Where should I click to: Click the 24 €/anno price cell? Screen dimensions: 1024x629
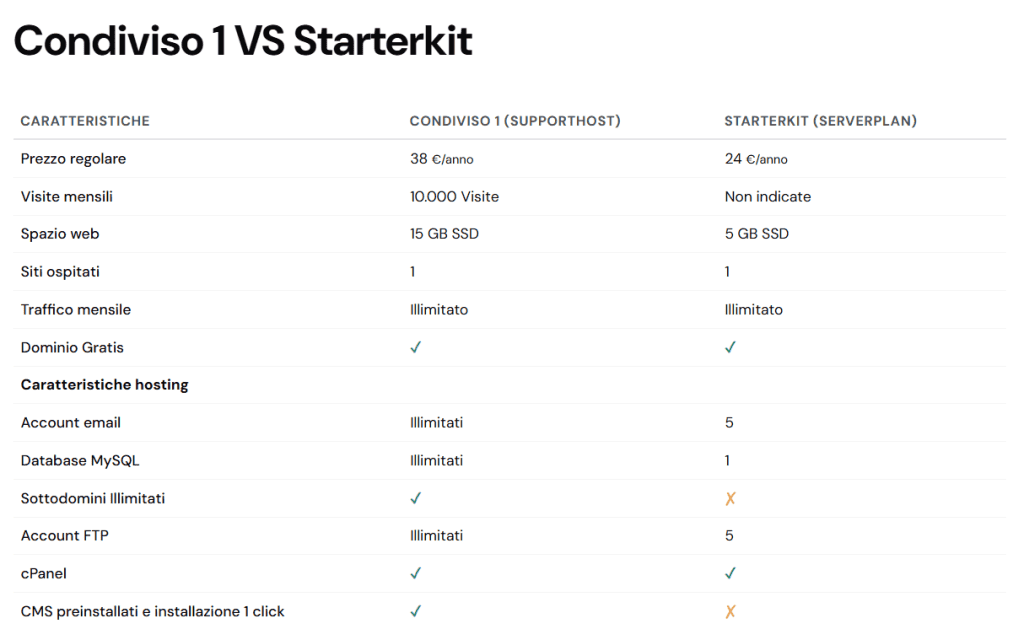756,159
